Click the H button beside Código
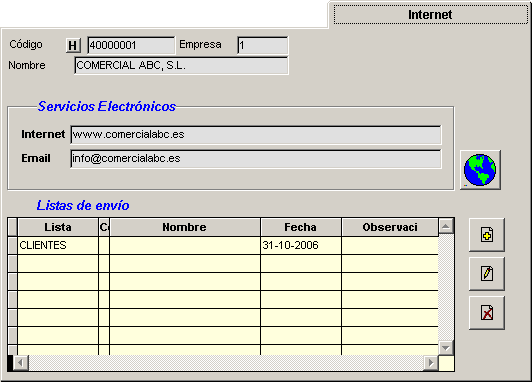Viewport: 532px width, 382px height. 73,45
